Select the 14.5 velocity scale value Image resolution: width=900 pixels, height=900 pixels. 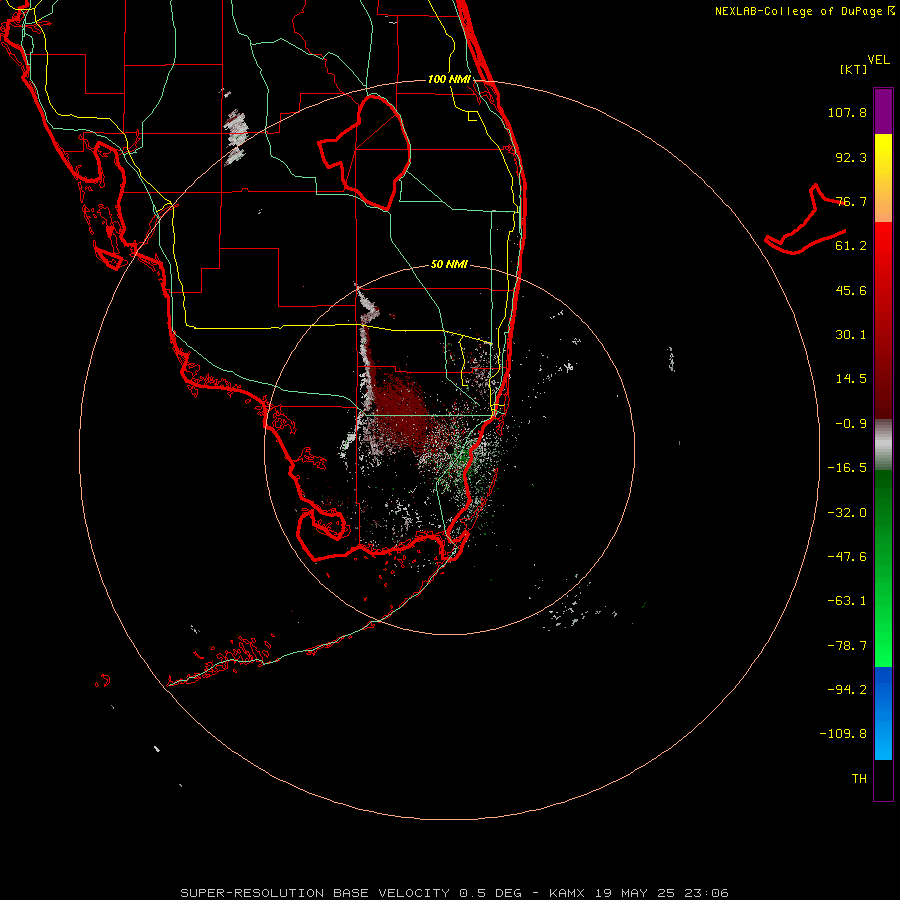coord(851,379)
